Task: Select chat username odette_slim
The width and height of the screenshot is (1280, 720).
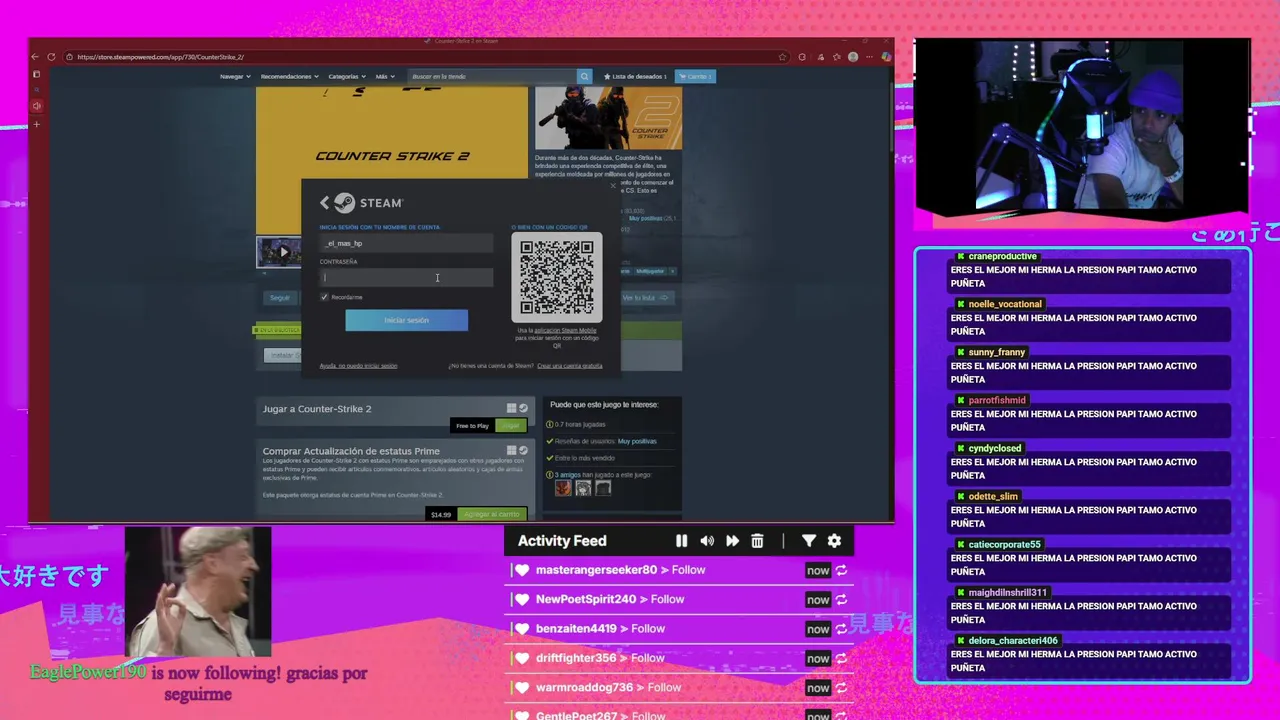Action: (x=993, y=496)
